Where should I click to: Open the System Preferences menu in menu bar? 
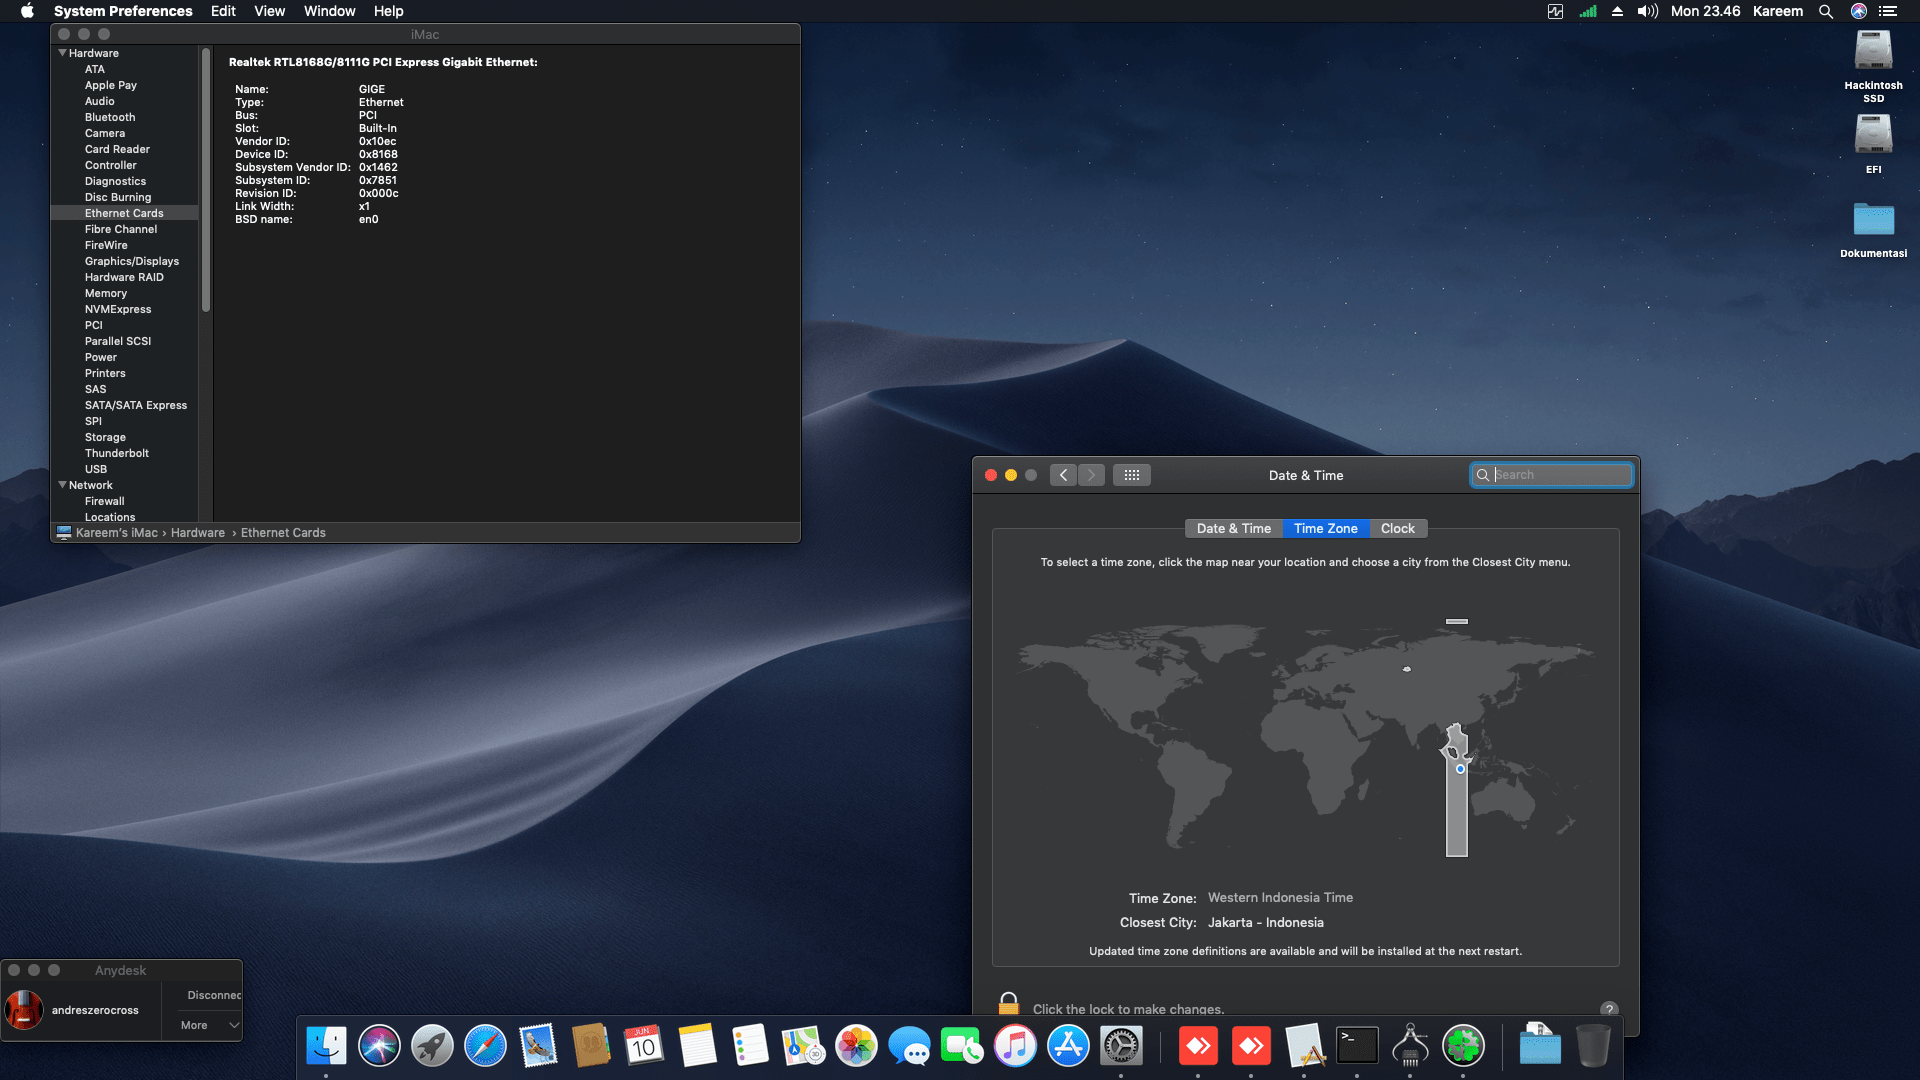123,11
